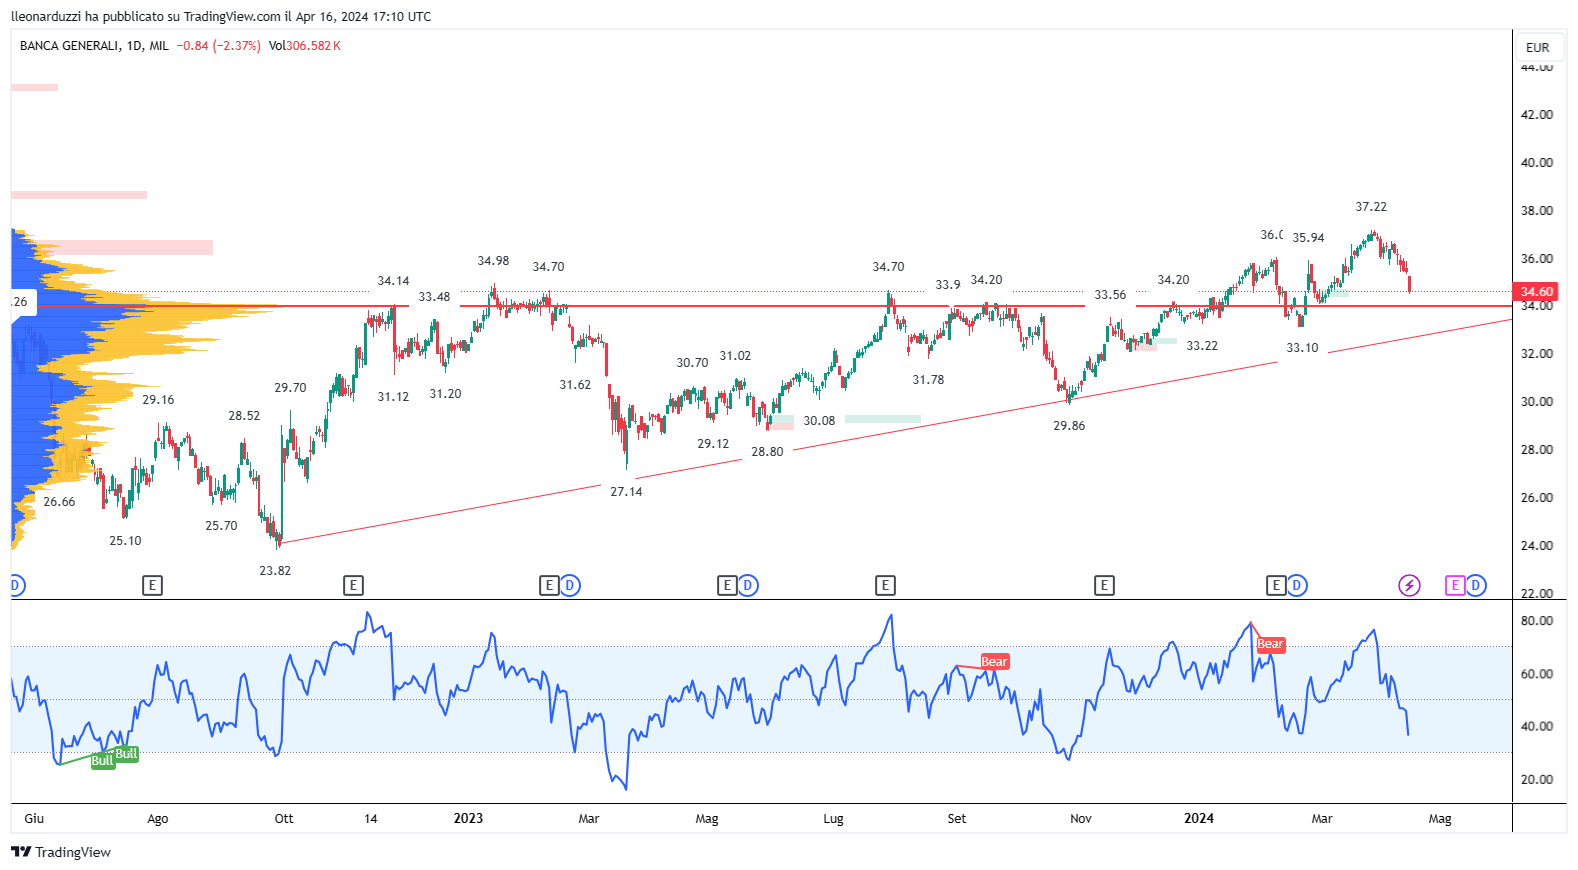This screenshot has height=870, width=1578.
Task: Click the 27.14 pivot low label
Action: point(626,492)
